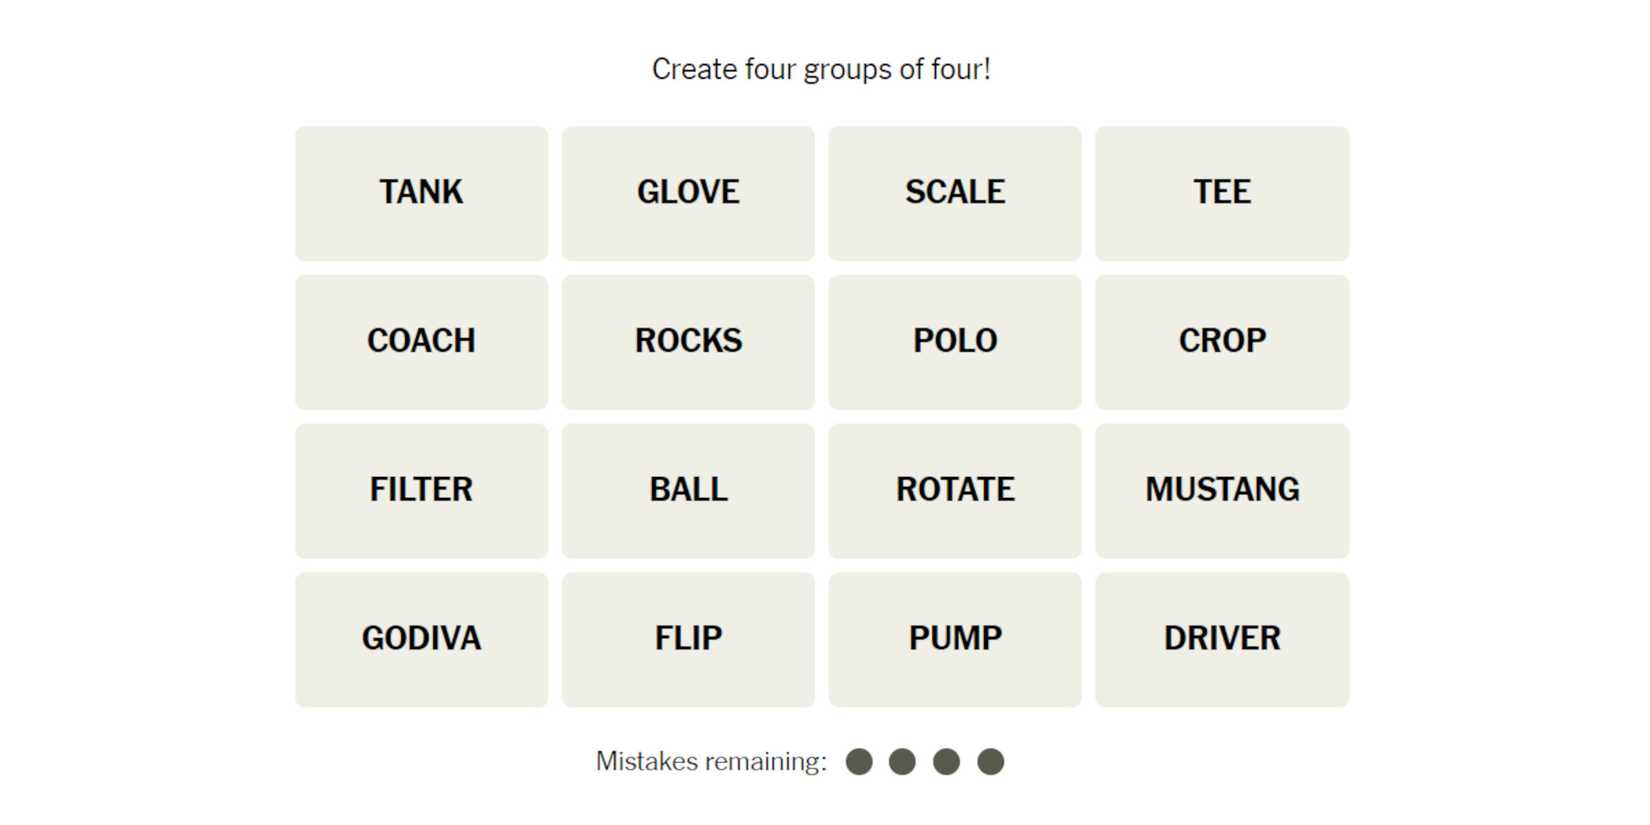Pick the DRIVER word tile
This screenshot has width=1650, height=825.
pyautogui.click(x=1222, y=640)
